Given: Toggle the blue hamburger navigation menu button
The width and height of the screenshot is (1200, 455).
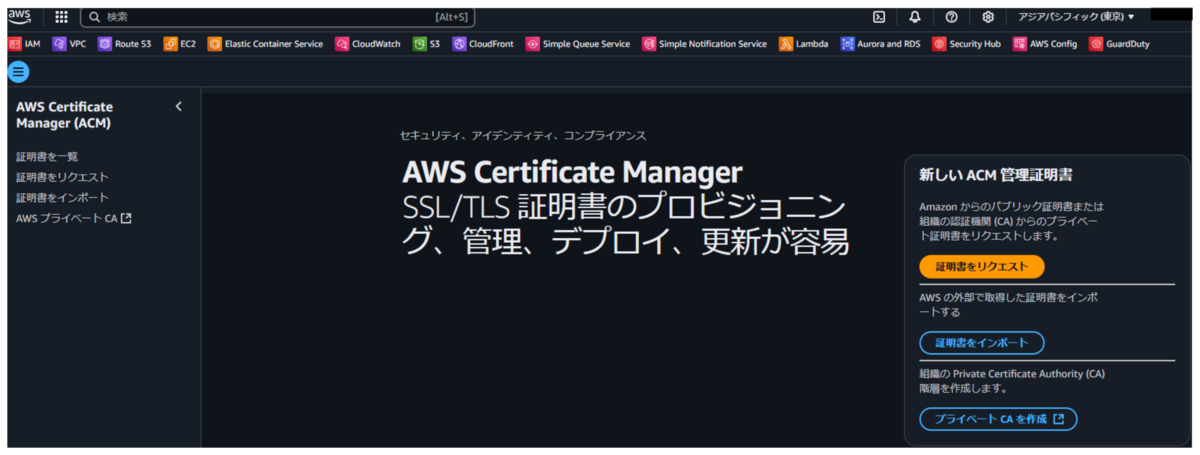Looking at the screenshot, I should coord(19,72).
